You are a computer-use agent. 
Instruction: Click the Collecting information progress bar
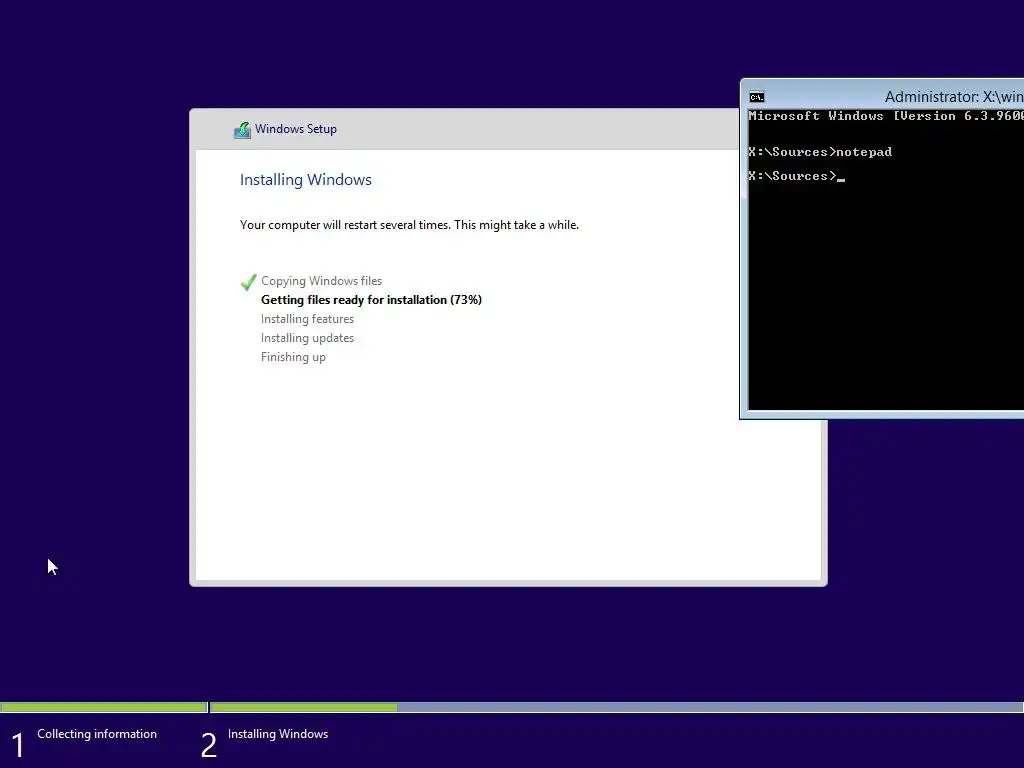tap(104, 707)
